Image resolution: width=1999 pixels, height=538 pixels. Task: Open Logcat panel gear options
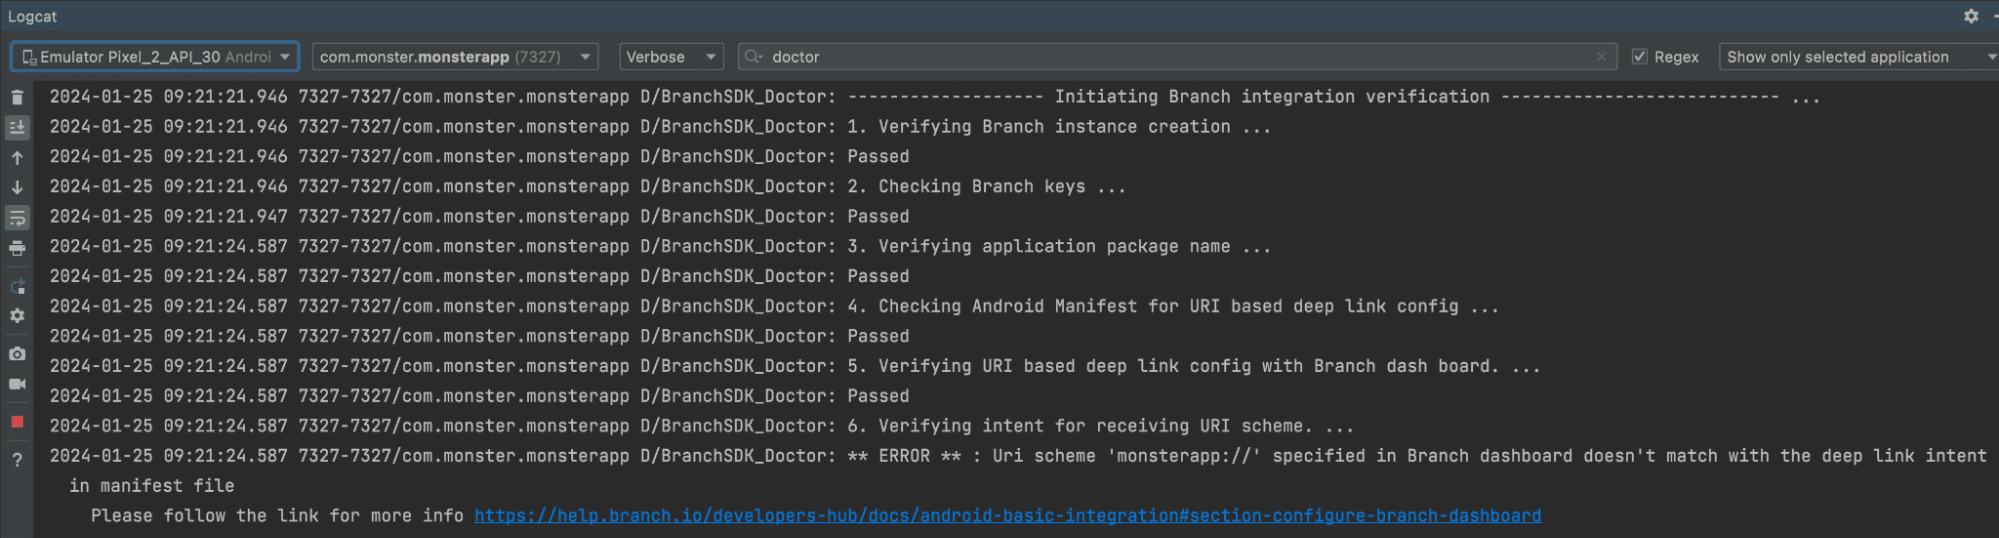click(1971, 16)
